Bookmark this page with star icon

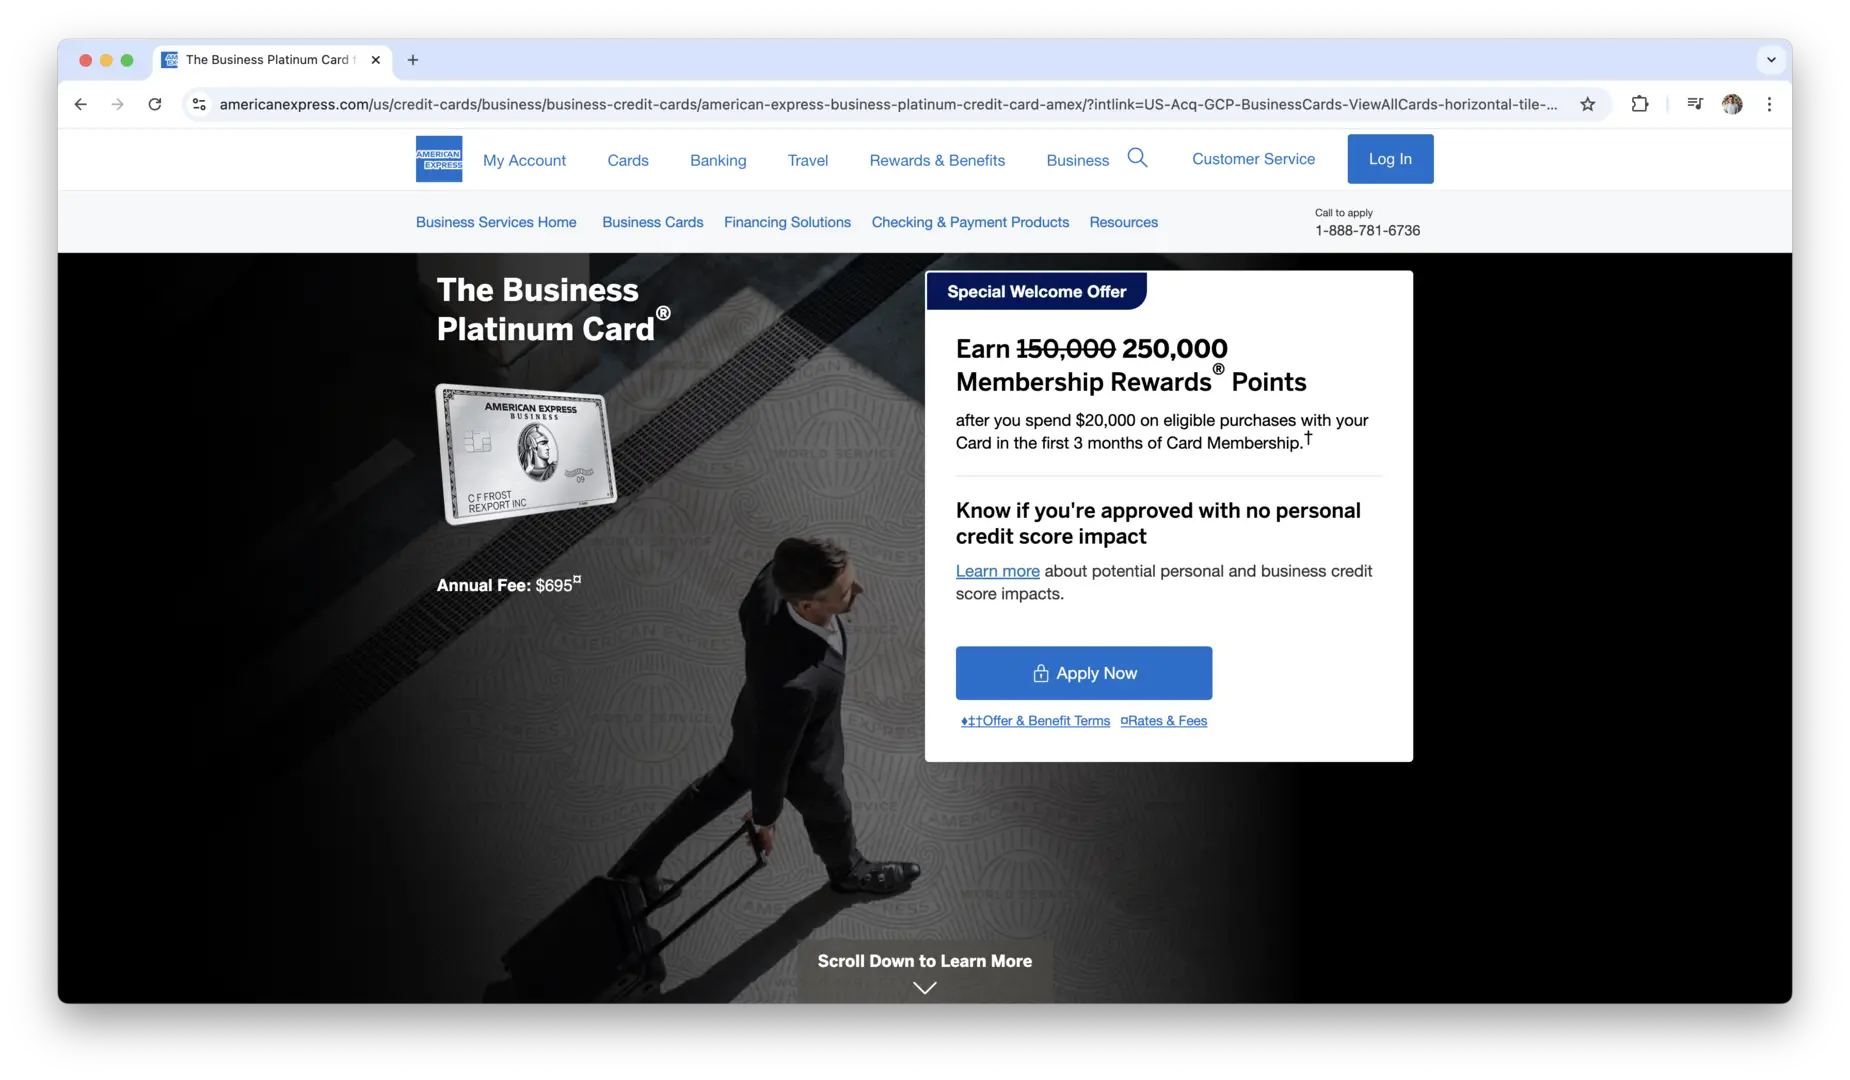[1587, 104]
